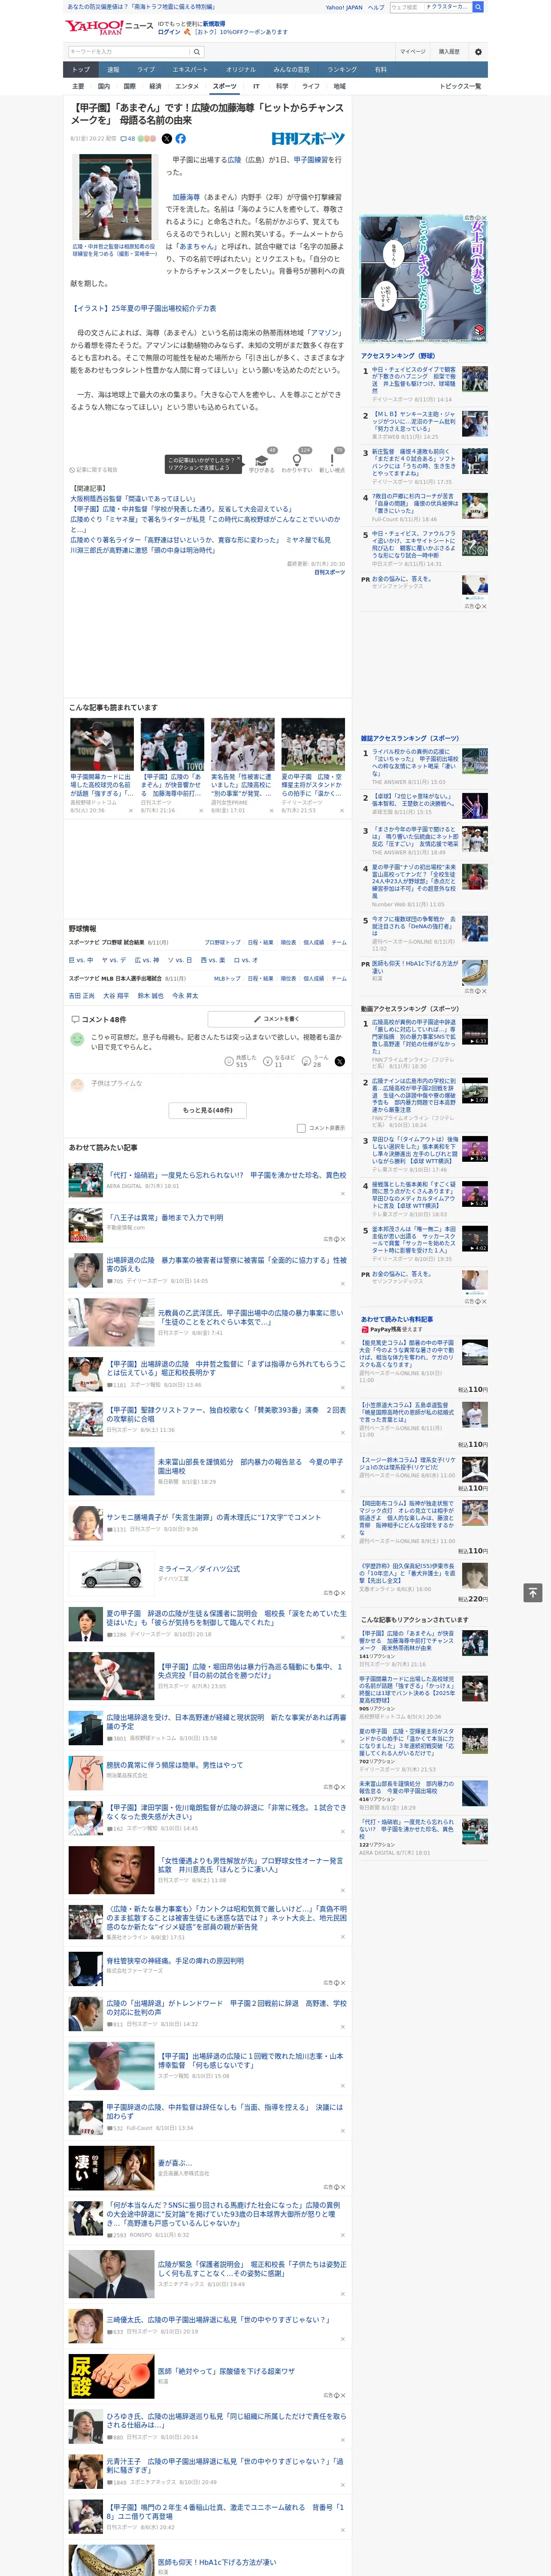Click the マイページ button
The image size is (551, 2576).
point(413,52)
